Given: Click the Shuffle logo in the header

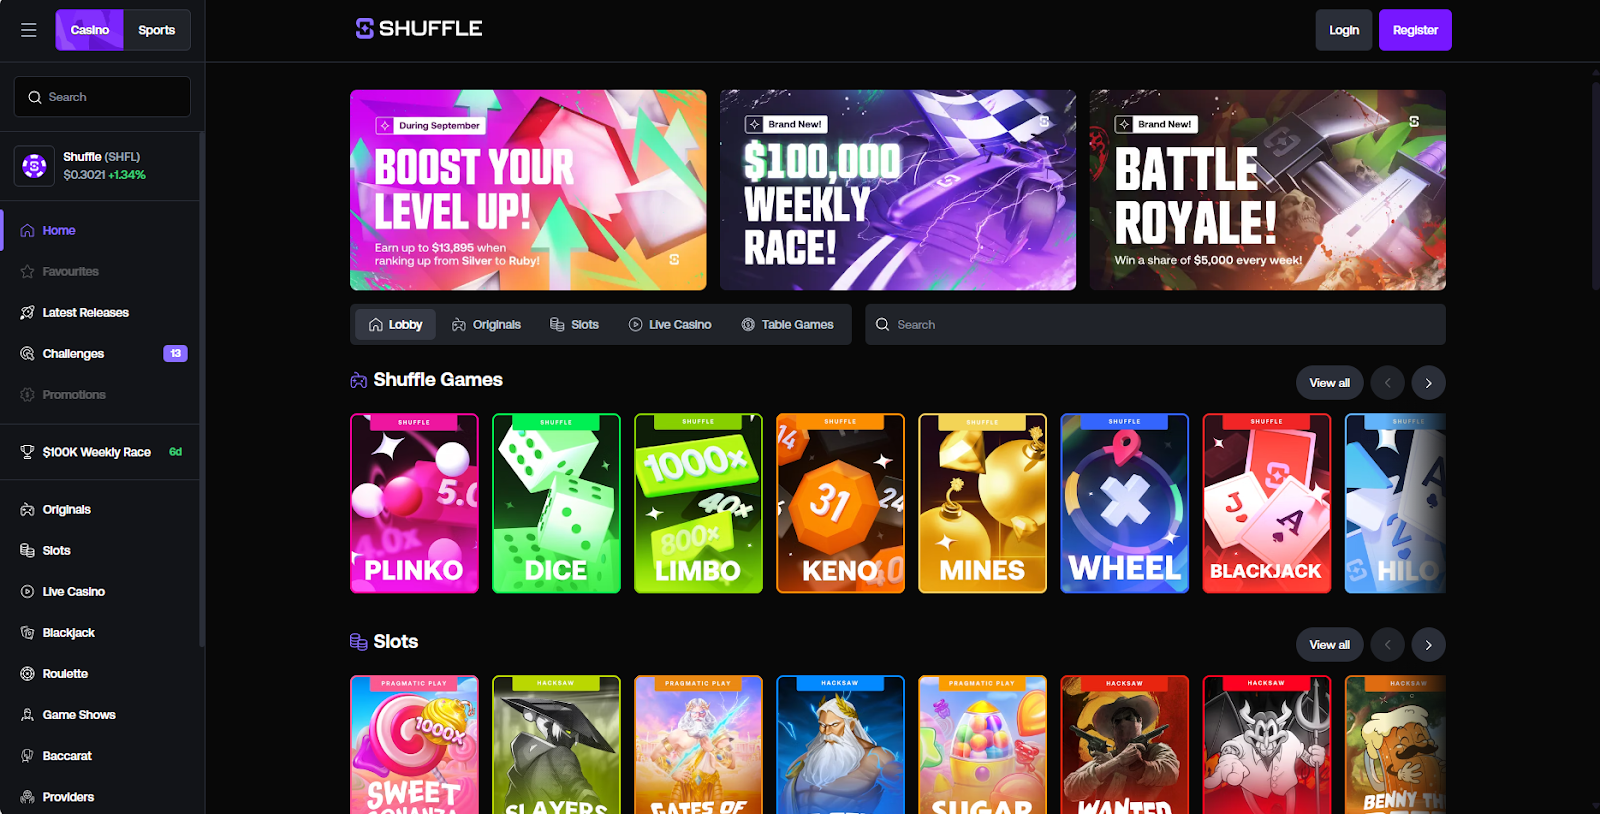Looking at the screenshot, I should pyautogui.click(x=419, y=28).
